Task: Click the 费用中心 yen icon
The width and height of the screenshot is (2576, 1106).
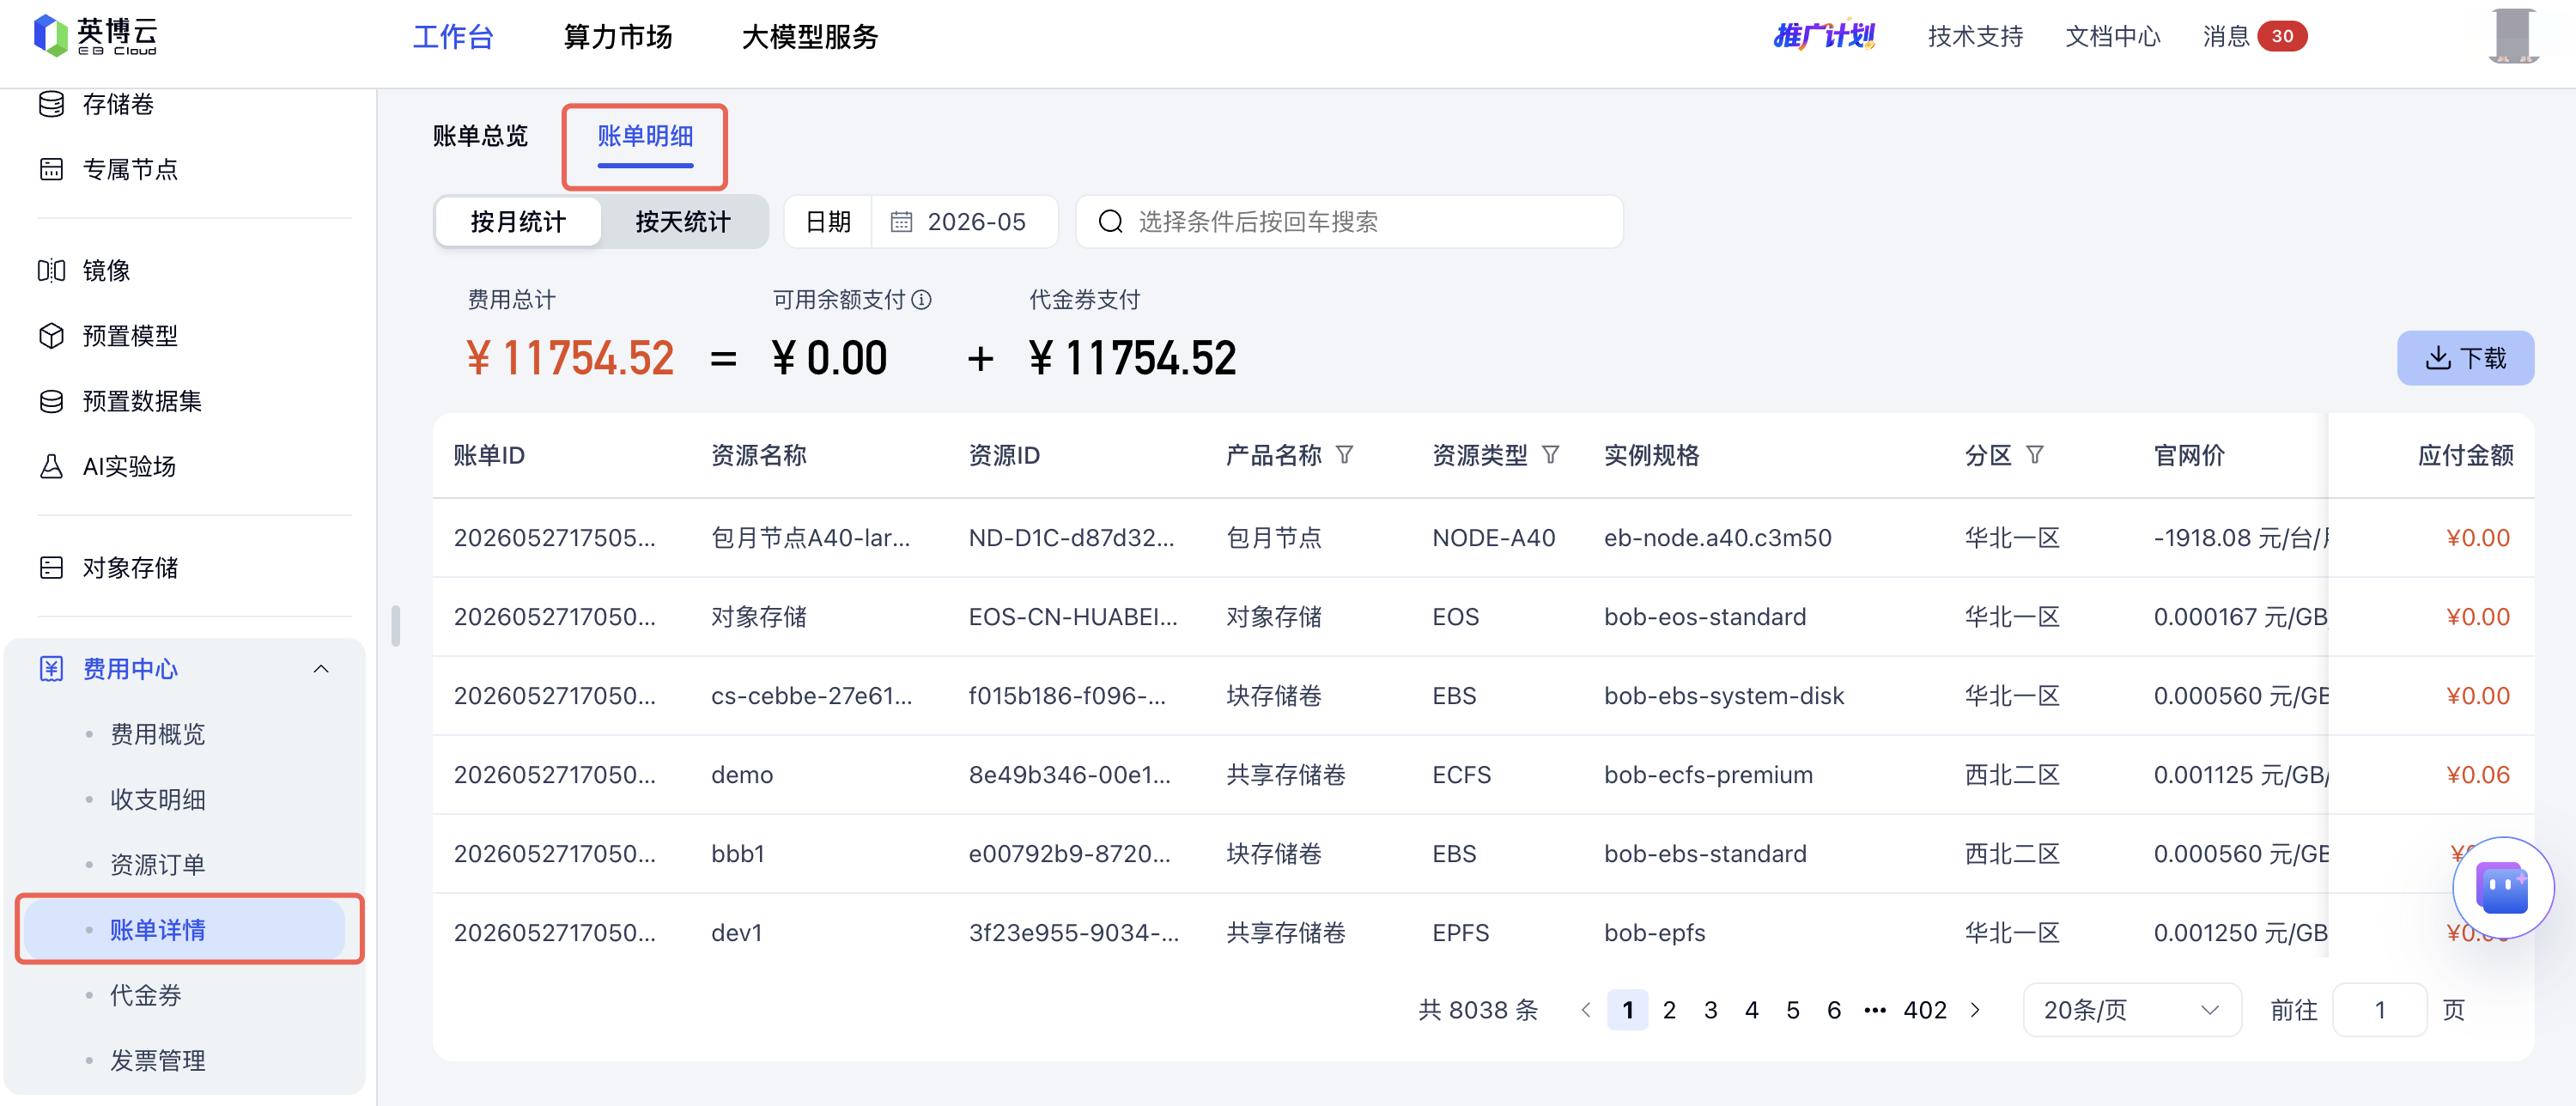Action: tap(51, 669)
